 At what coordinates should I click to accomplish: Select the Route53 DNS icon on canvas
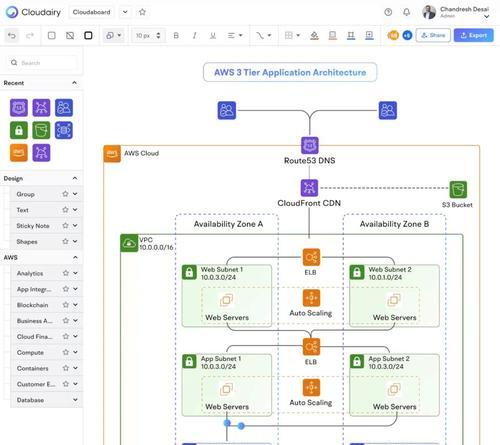pos(310,145)
